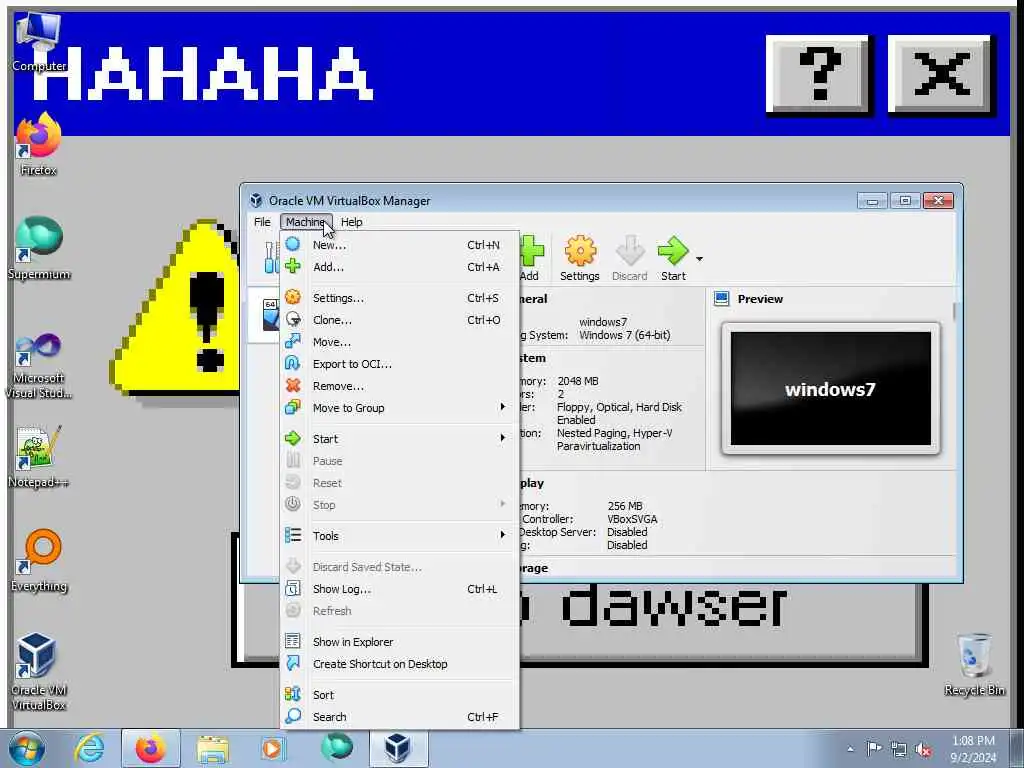Switch to VirtualBox taskbar button
1024x768 pixels.
[398, 748]
